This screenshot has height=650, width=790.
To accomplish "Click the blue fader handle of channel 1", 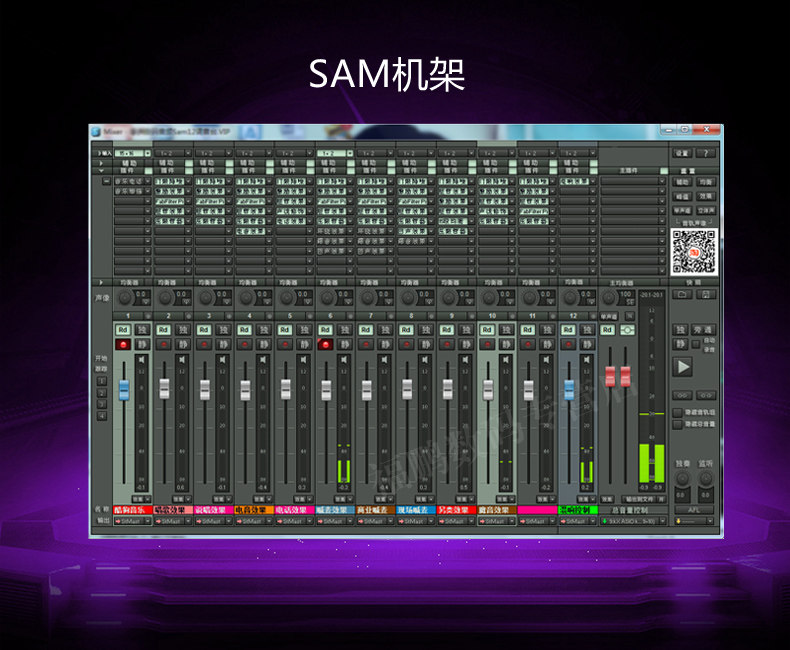I will [x=124, y=390].
